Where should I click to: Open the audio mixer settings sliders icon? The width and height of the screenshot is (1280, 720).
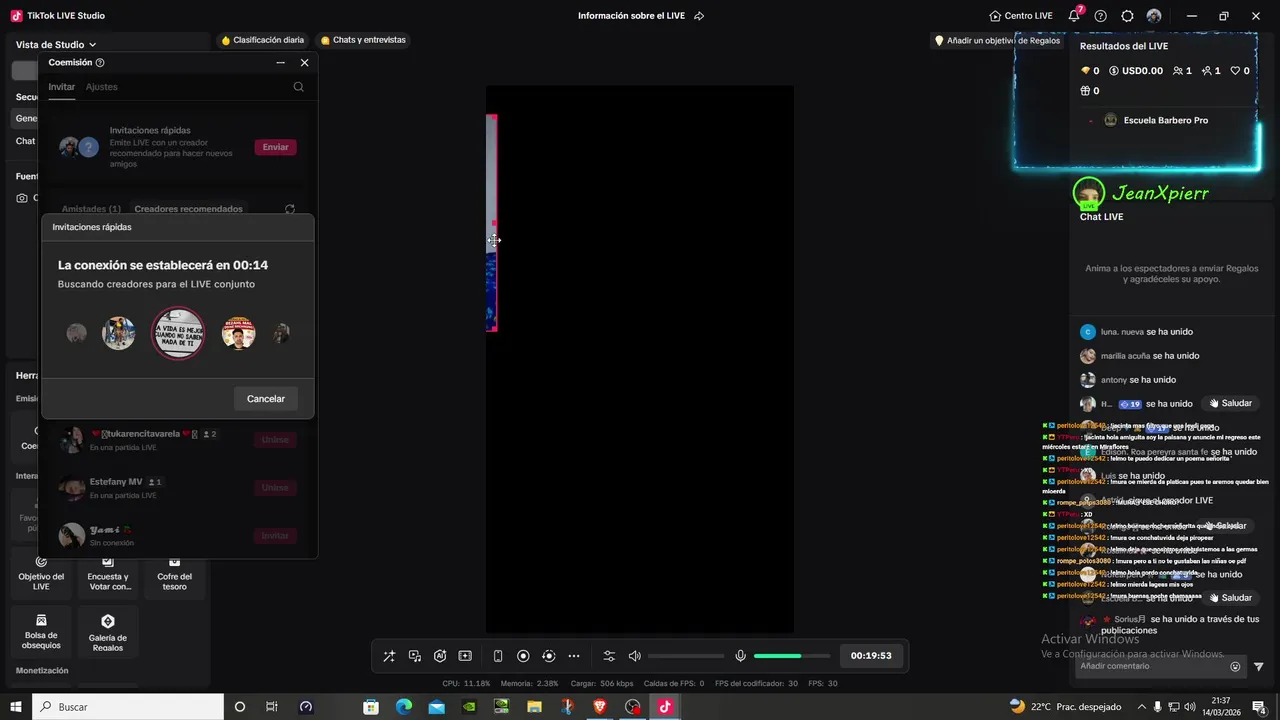[x=609, y=656]
